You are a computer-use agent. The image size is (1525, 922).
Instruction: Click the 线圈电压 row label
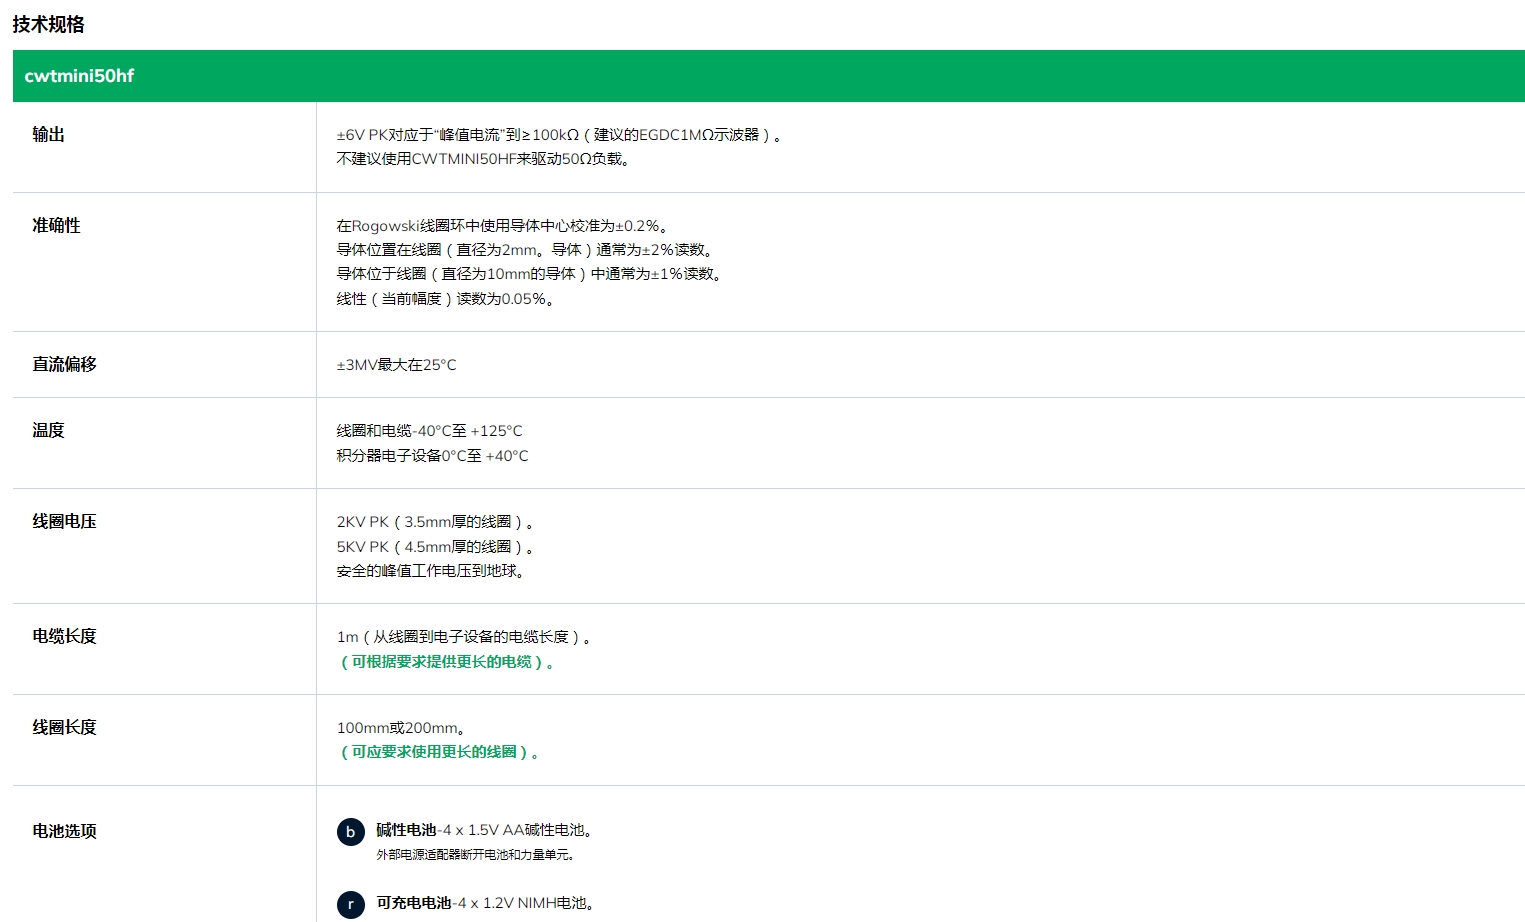[x=64, y=521]
